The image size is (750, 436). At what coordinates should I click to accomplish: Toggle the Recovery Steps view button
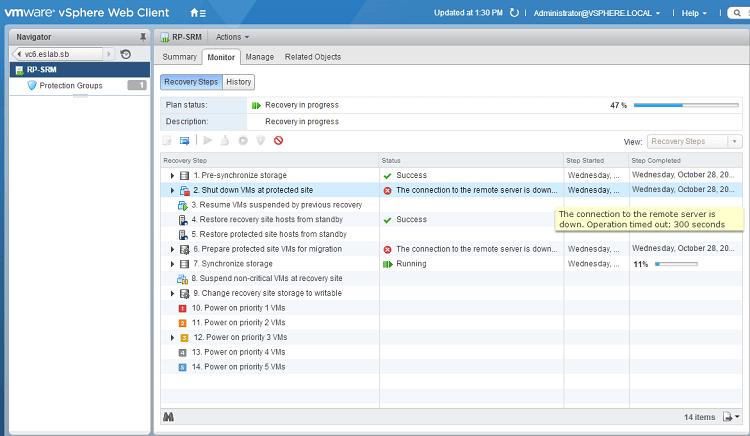(191, 82)
